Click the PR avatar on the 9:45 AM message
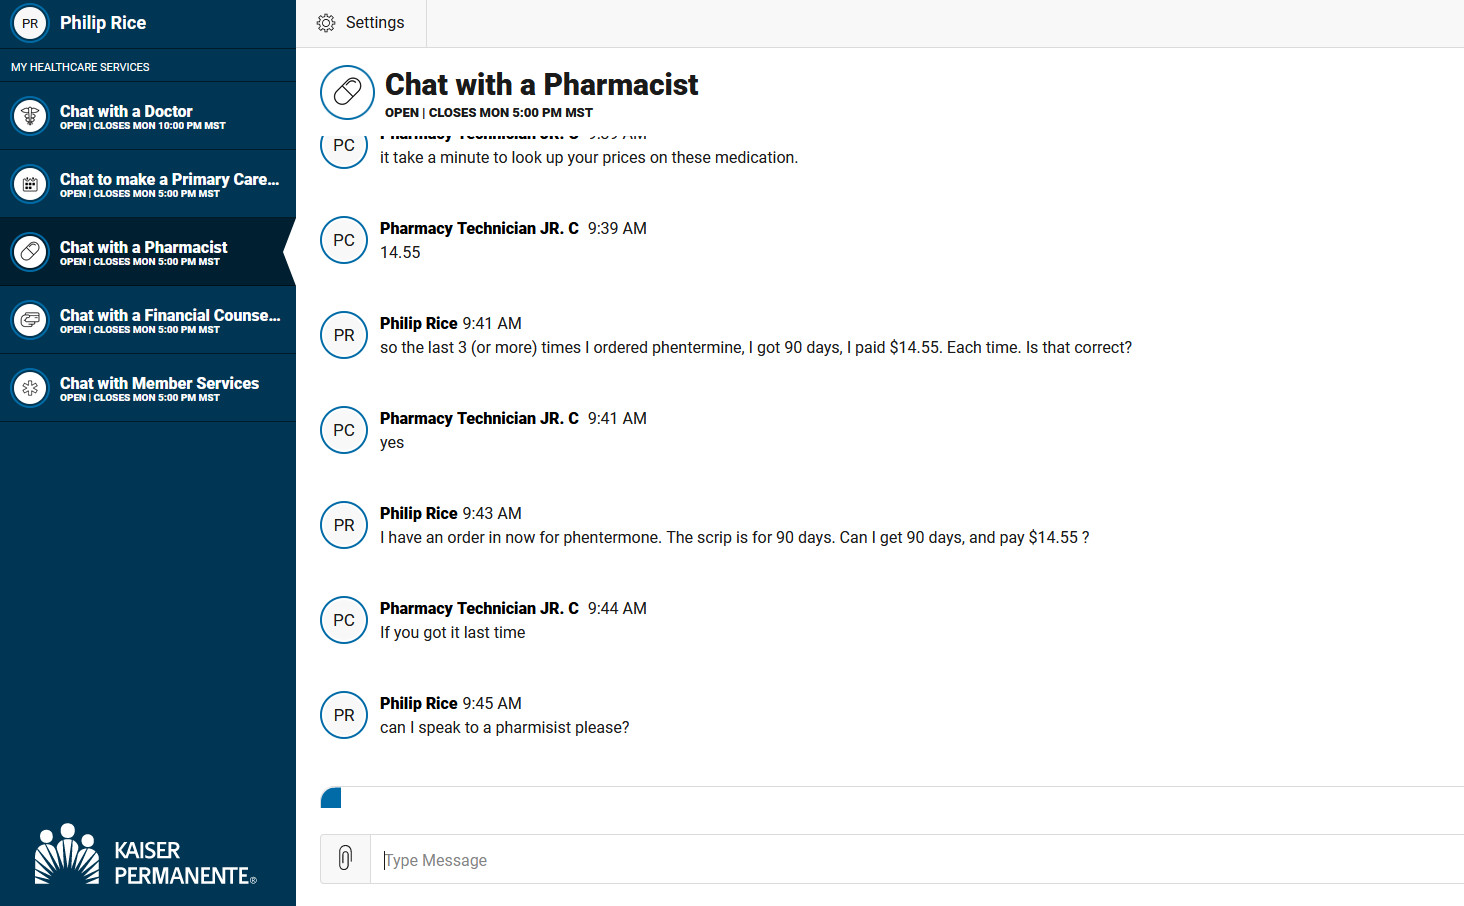1464x906 pixels. pos(344,715)
